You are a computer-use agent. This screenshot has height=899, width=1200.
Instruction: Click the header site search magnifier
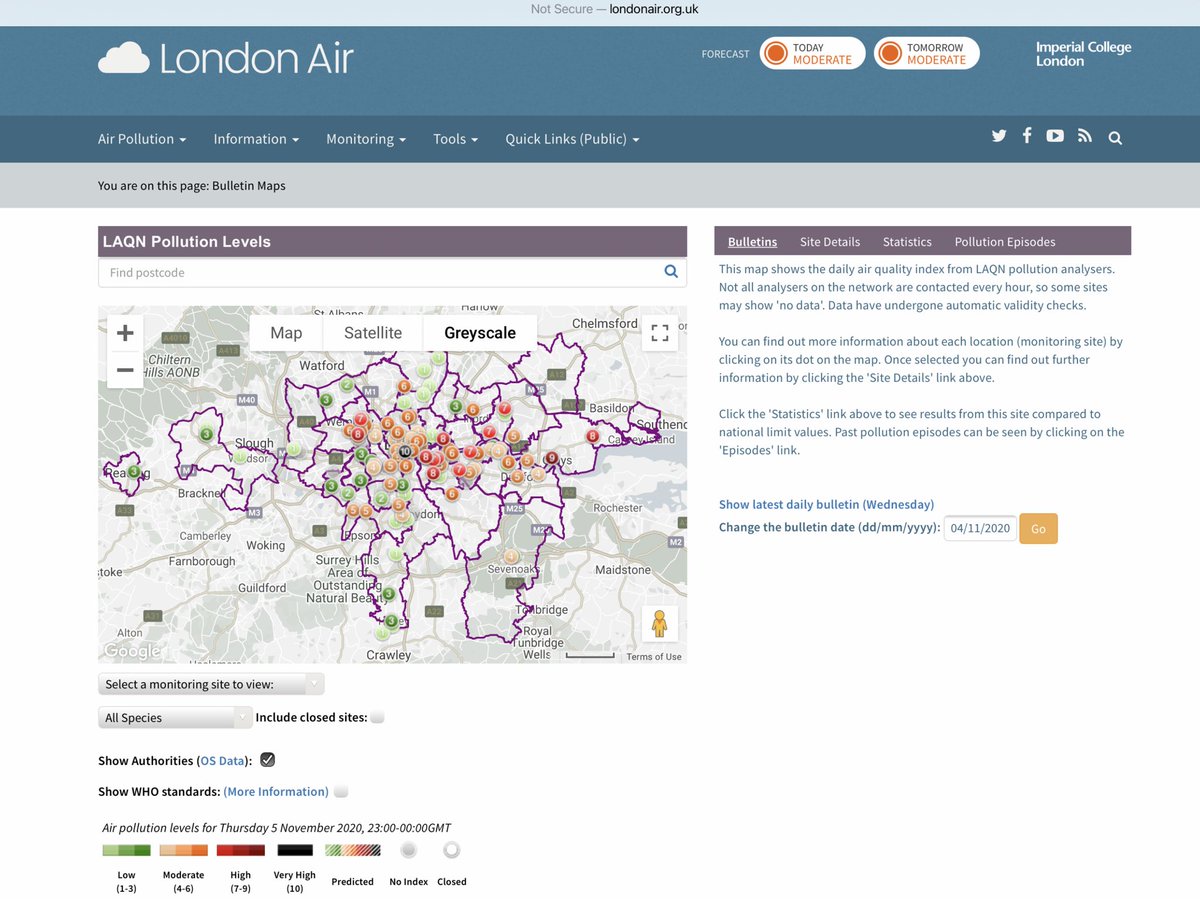(x=1115, y=138)
